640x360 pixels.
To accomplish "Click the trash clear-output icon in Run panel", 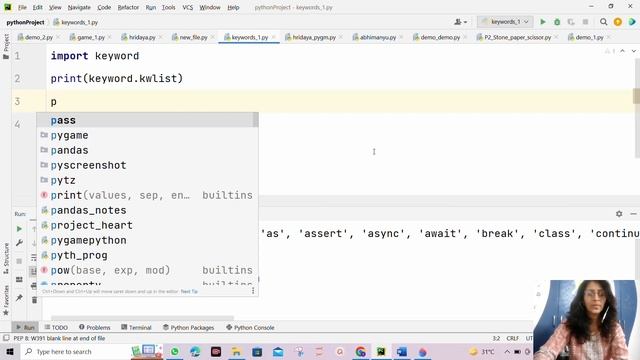I will (x=34, y=300).
